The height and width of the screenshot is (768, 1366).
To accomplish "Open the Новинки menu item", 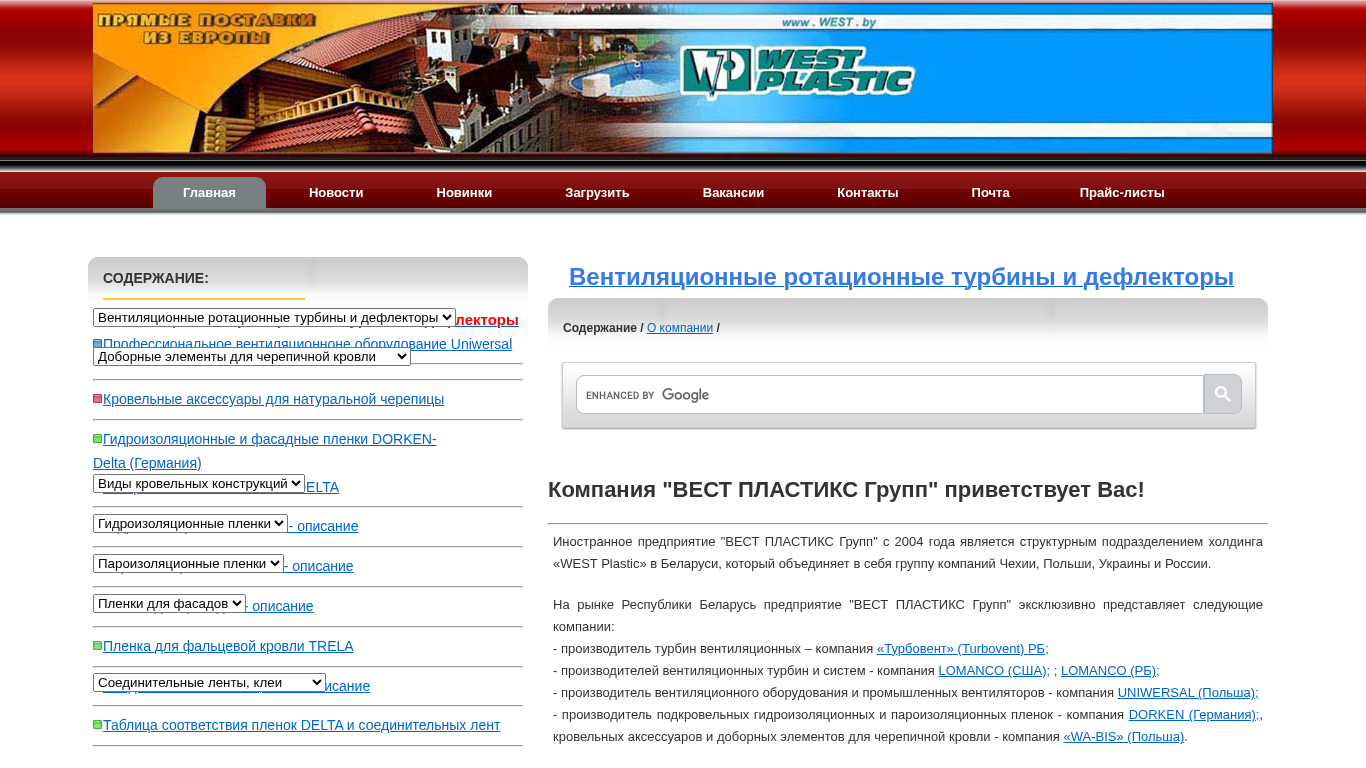I will pyautogui.click(x=464, y=193).
